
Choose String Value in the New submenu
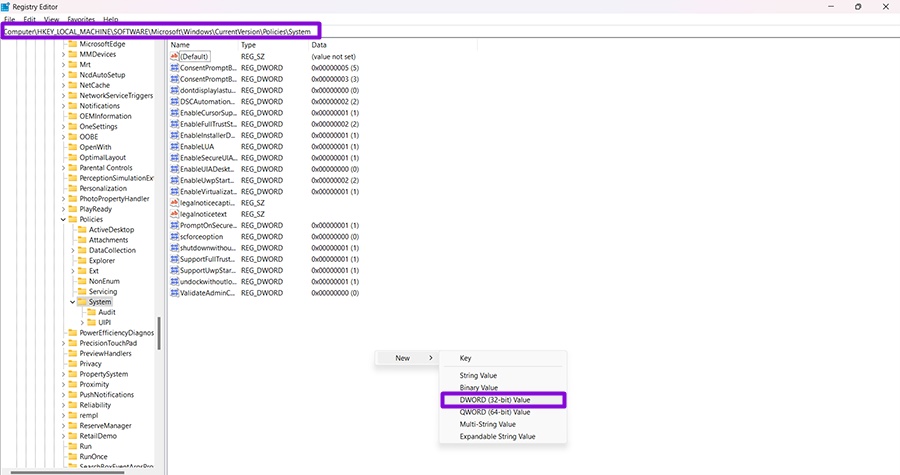point(503,375)
